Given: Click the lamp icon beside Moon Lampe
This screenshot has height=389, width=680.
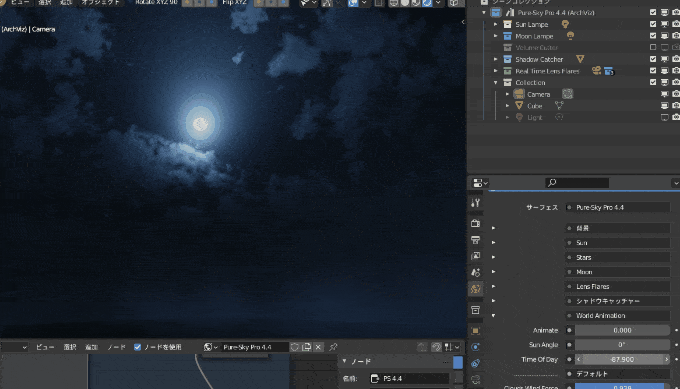Looking at the screenshot, I should 570,36.
